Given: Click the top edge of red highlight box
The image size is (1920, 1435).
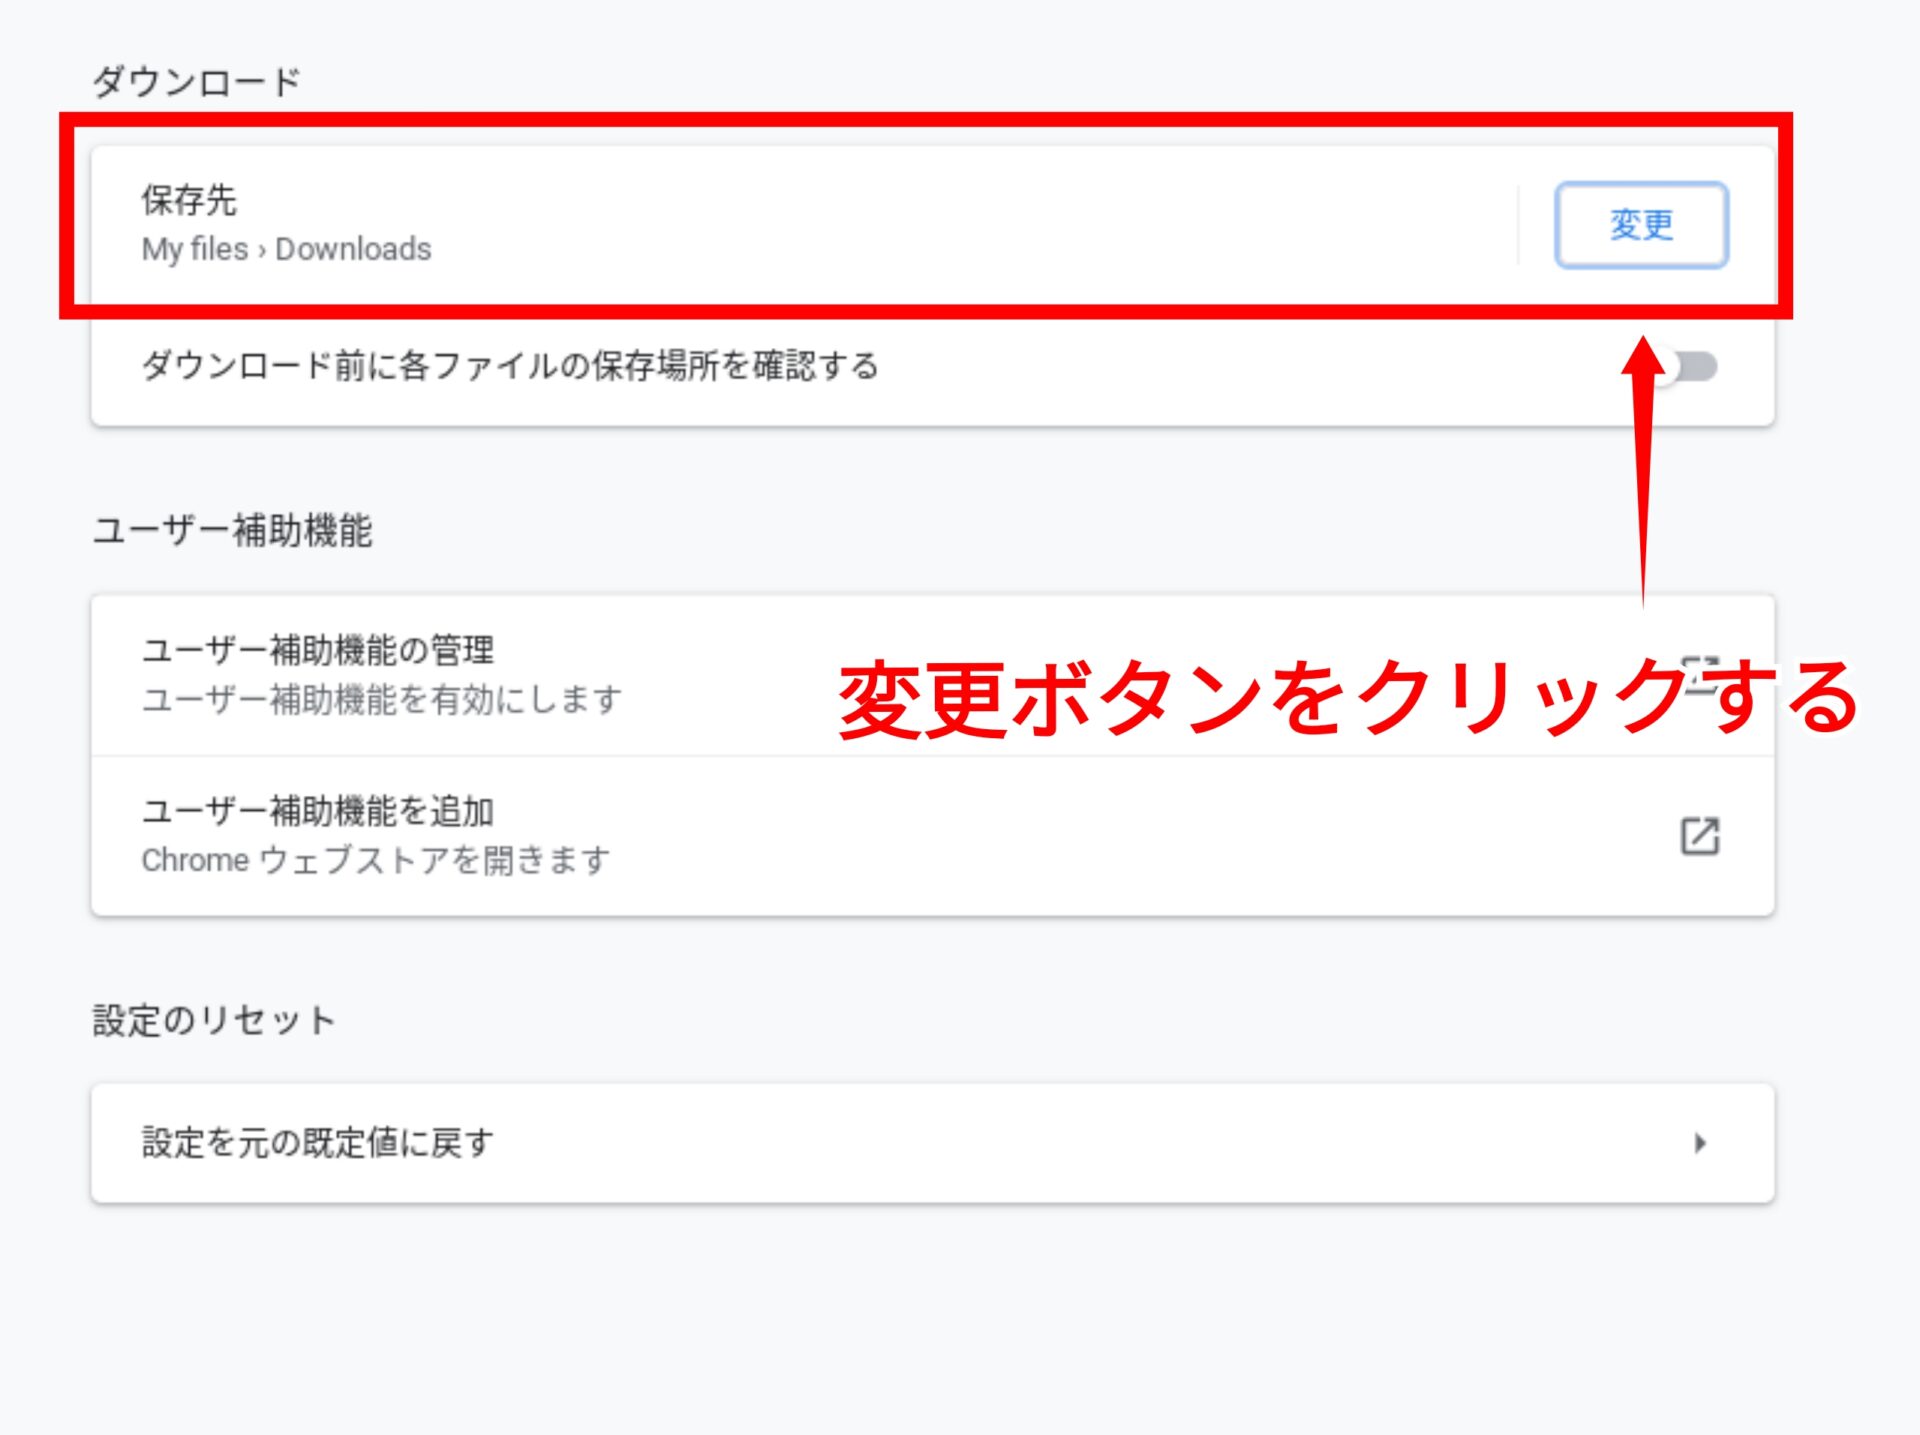Looking at the screenshot, I should click(x=925, y=120).
